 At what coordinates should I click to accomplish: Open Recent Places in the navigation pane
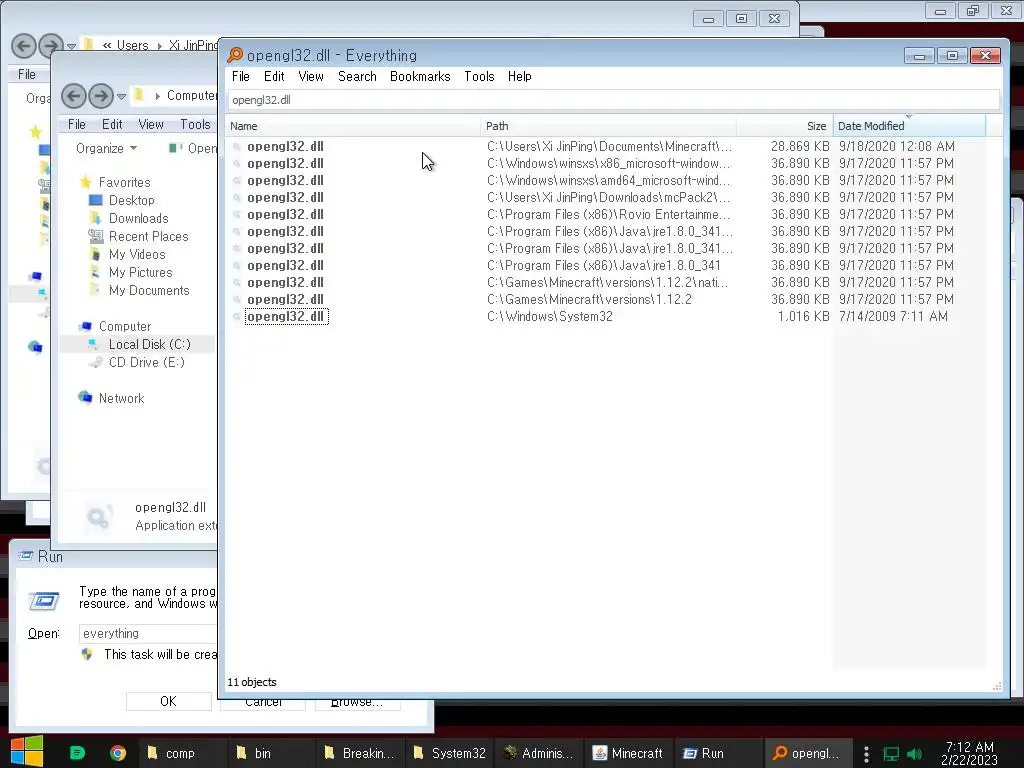(148, 236)
